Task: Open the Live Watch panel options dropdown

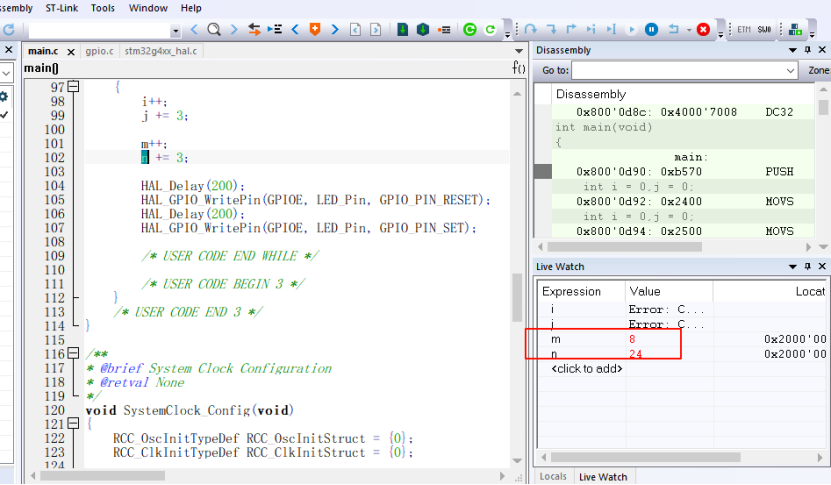Action: (x=793, y=266)
